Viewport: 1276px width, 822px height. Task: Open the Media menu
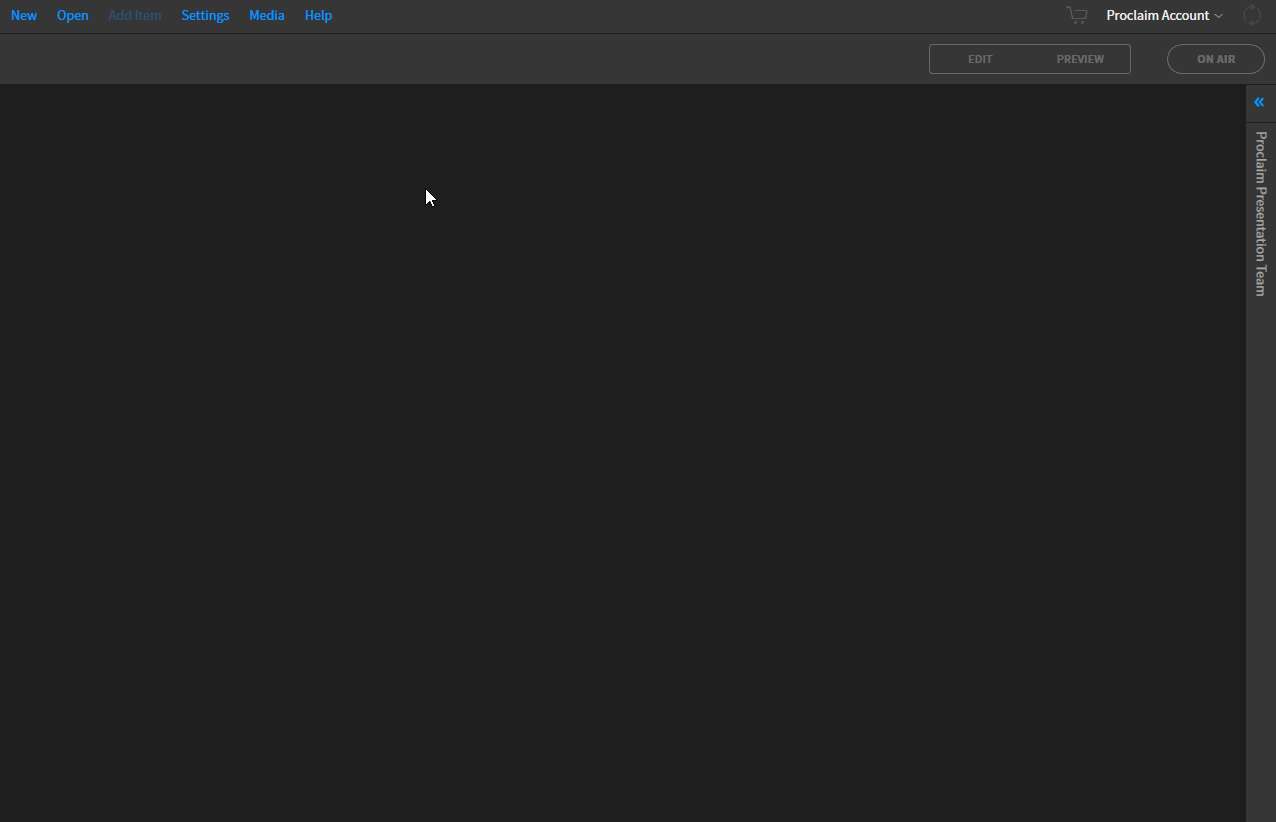267,16
